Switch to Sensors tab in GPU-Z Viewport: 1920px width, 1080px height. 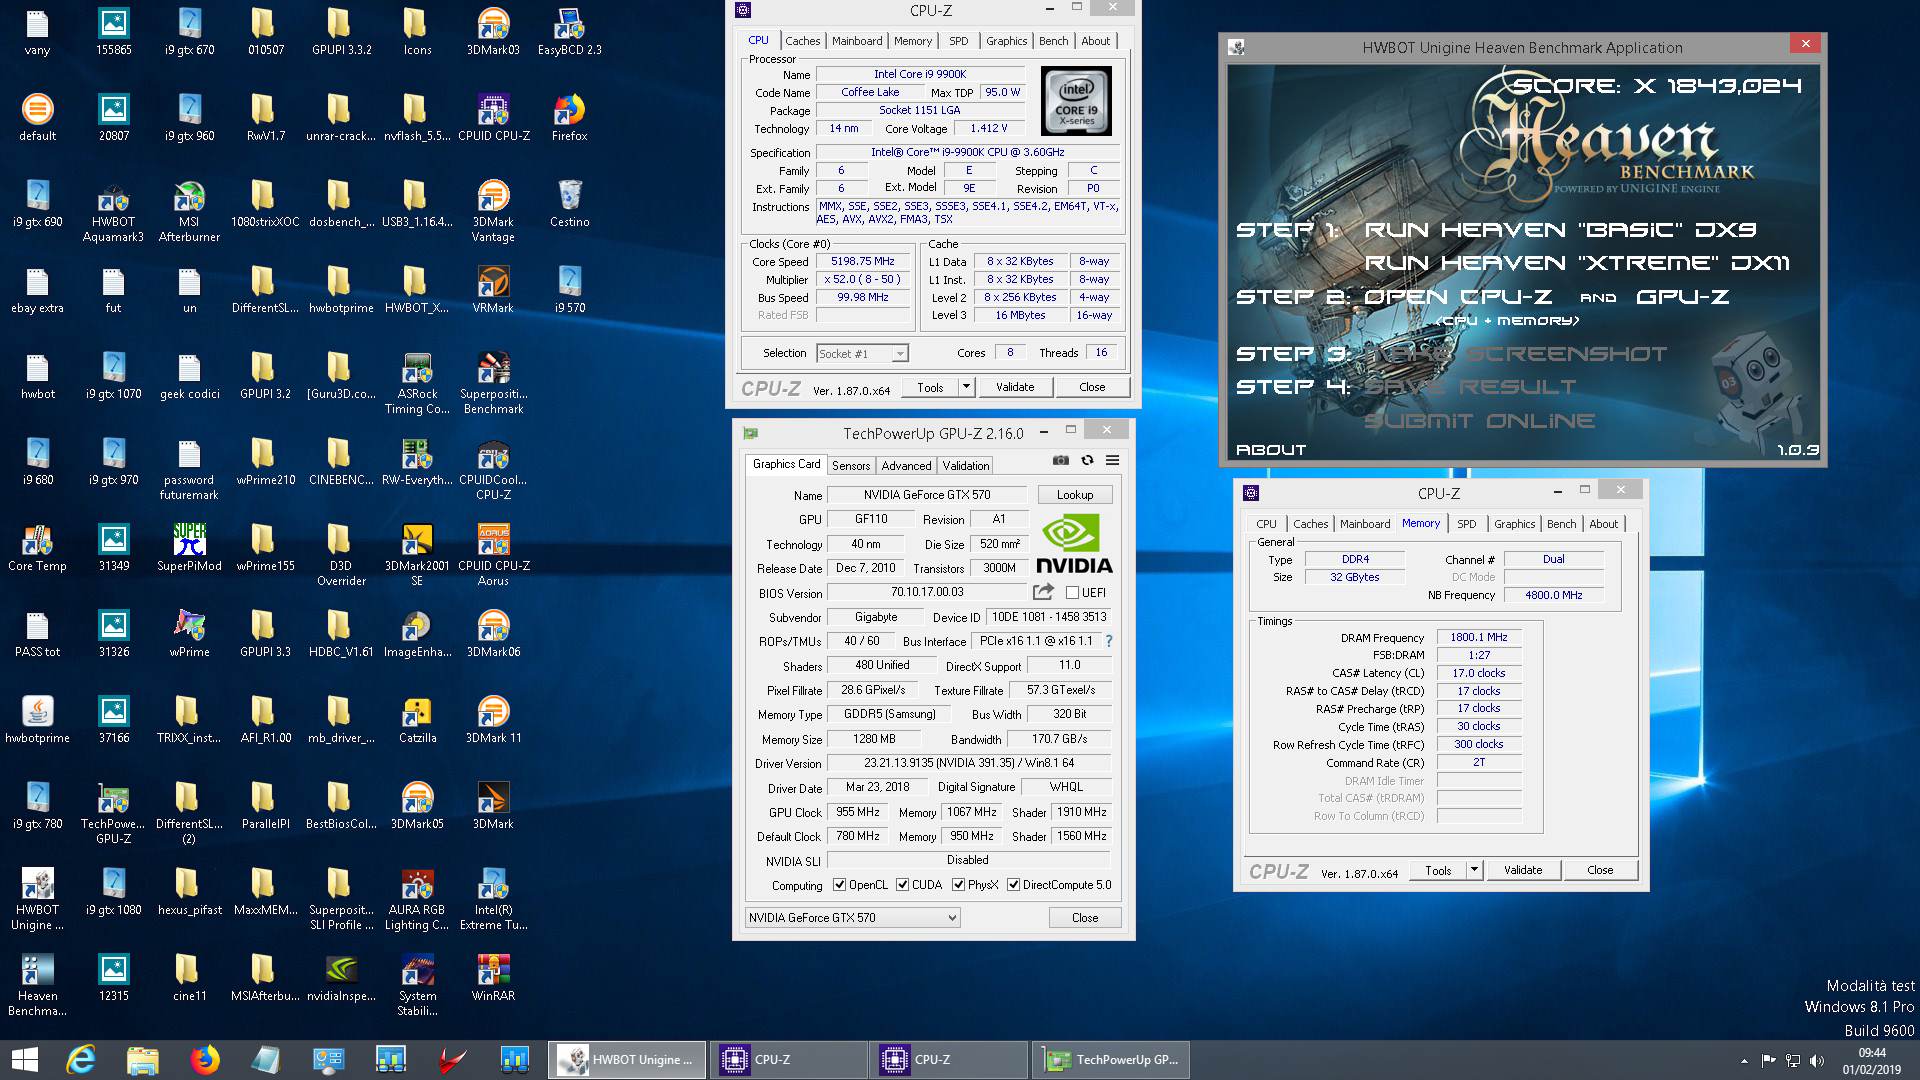(851, 466)
